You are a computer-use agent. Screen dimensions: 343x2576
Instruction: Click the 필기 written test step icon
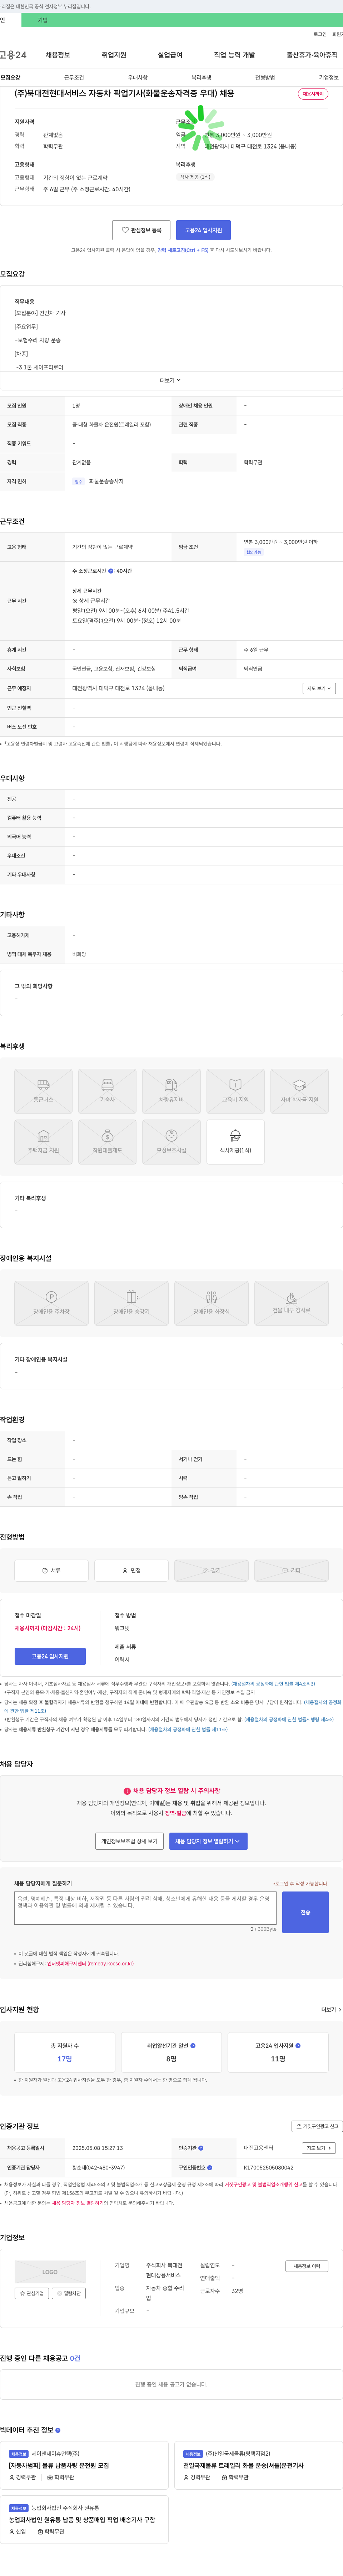pyautogui.click(x=211, y=1570)
